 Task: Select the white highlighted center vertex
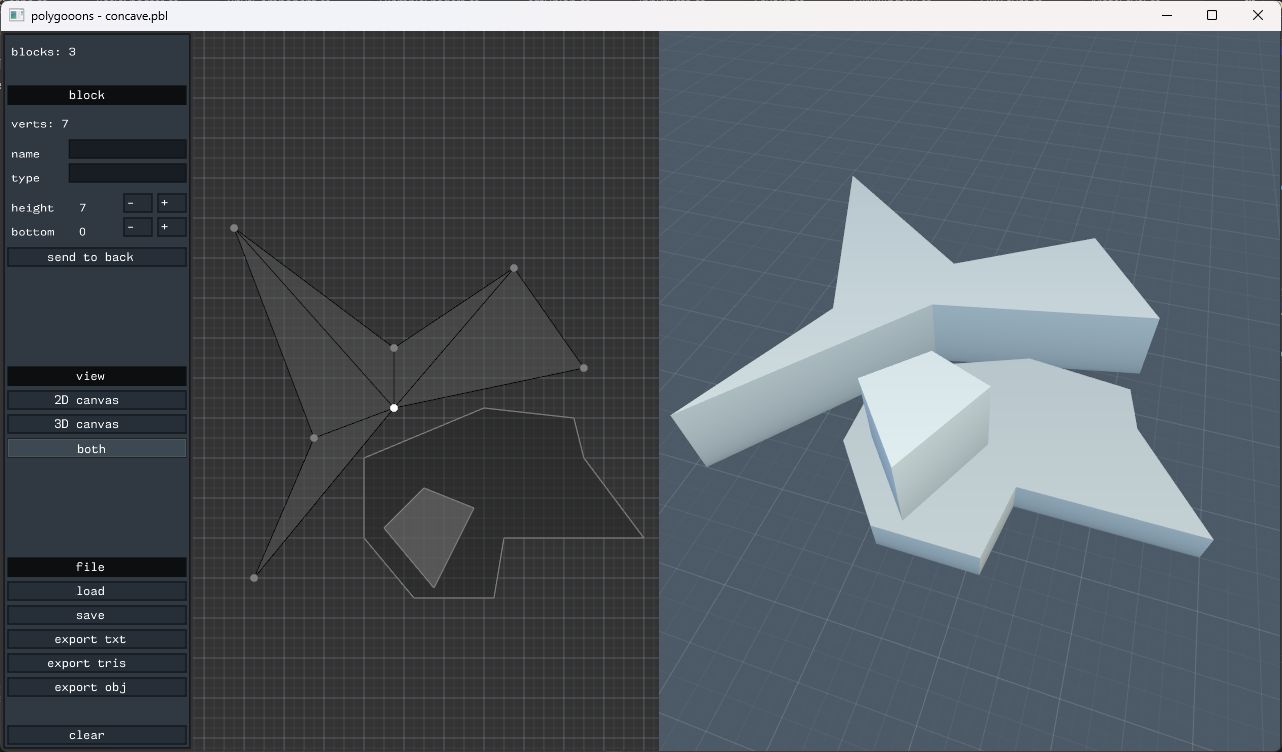tap(394, 408)
